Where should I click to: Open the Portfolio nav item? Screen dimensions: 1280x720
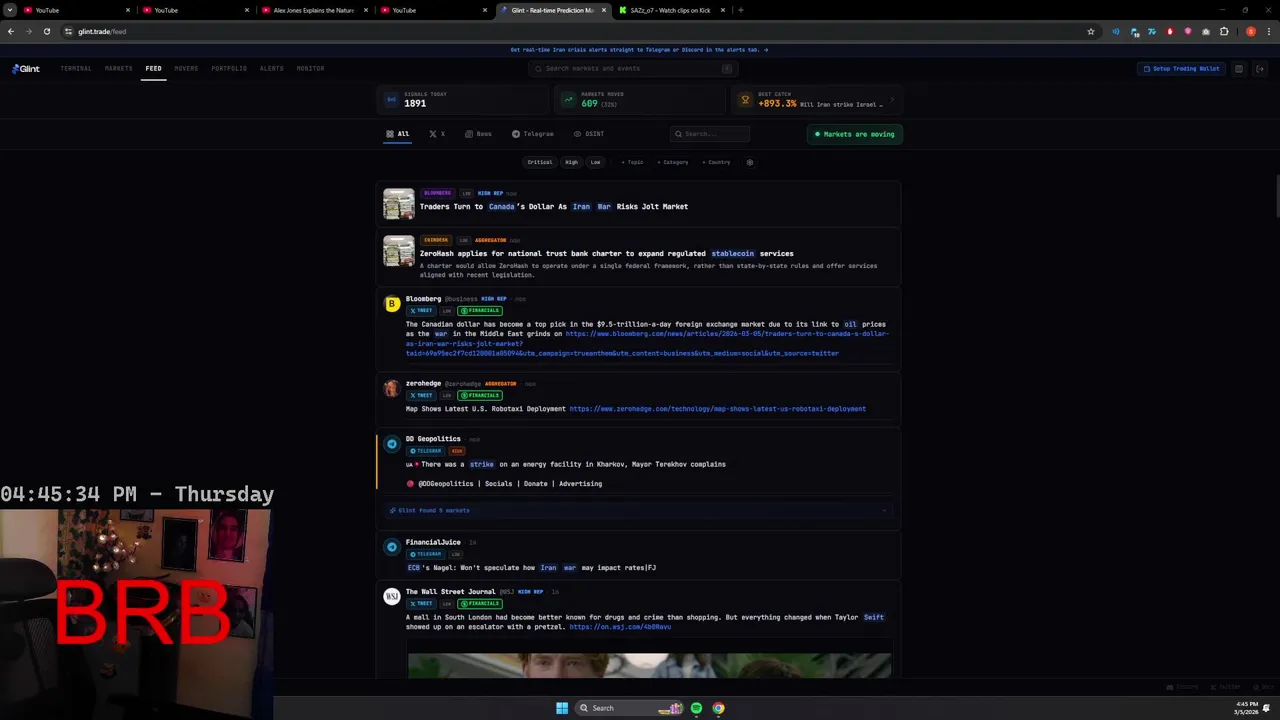point(229,69)
